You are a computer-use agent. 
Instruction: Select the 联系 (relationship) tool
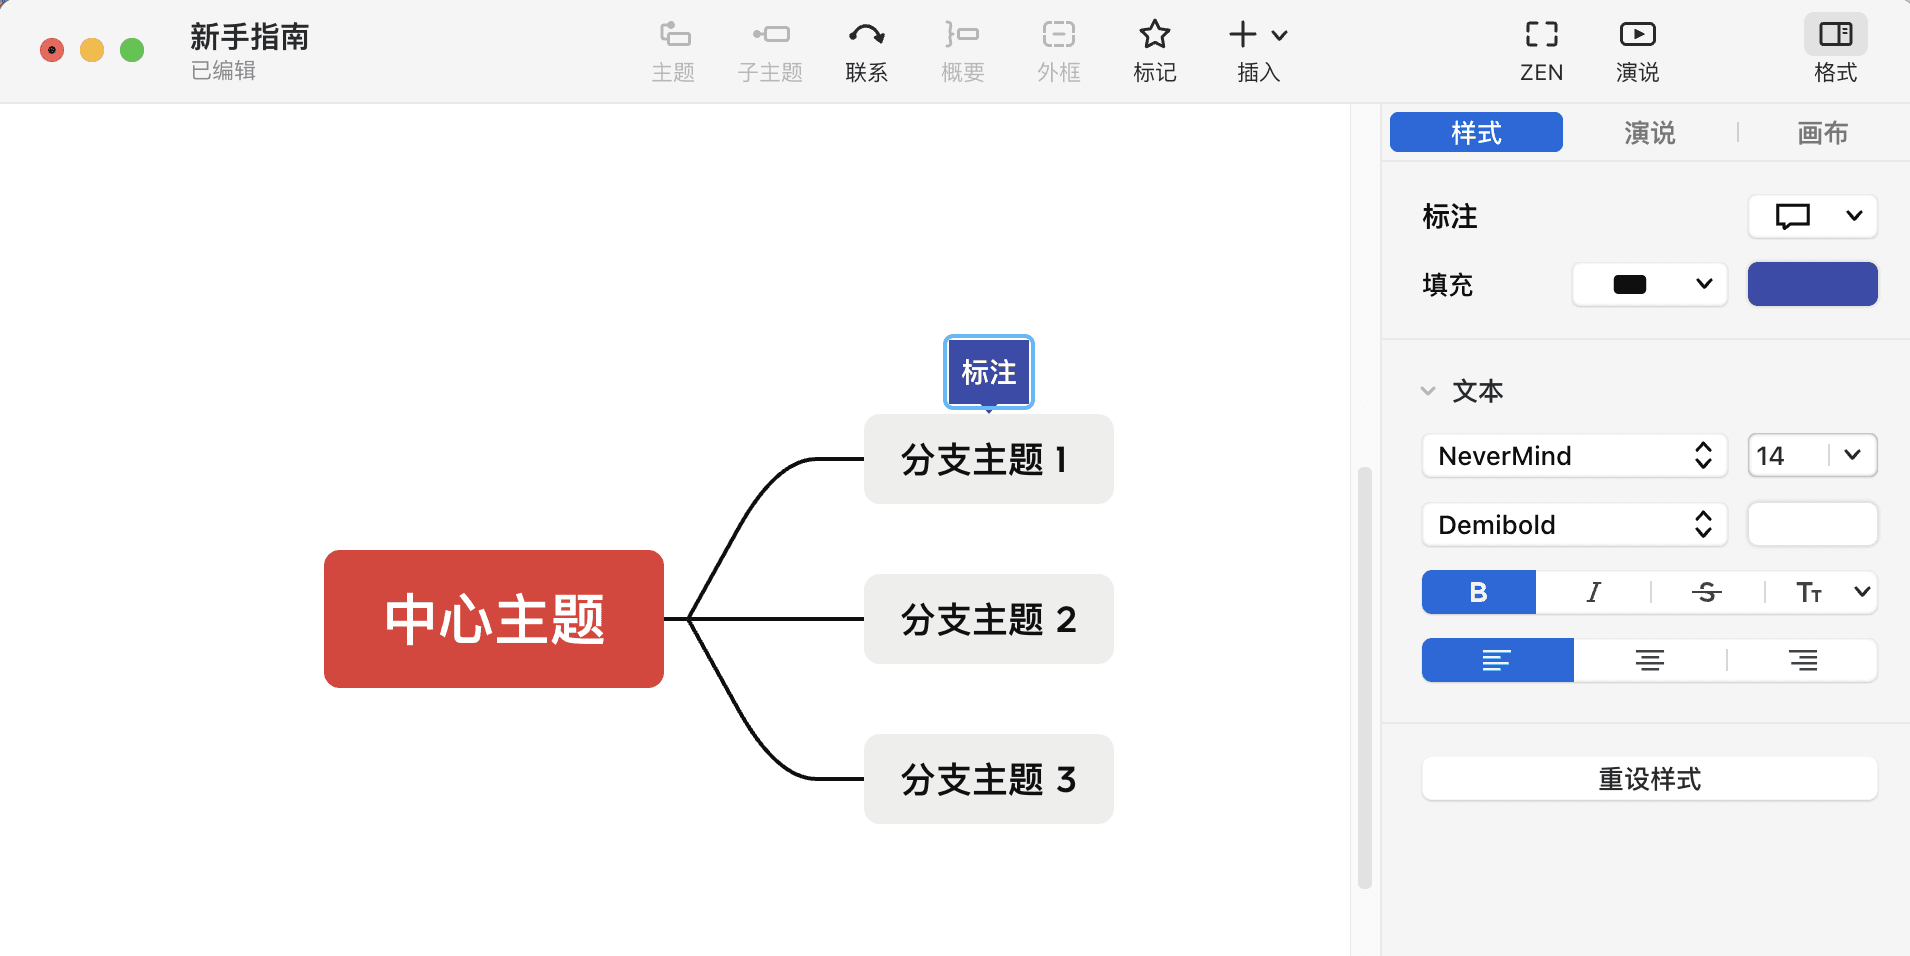[866, 48]
